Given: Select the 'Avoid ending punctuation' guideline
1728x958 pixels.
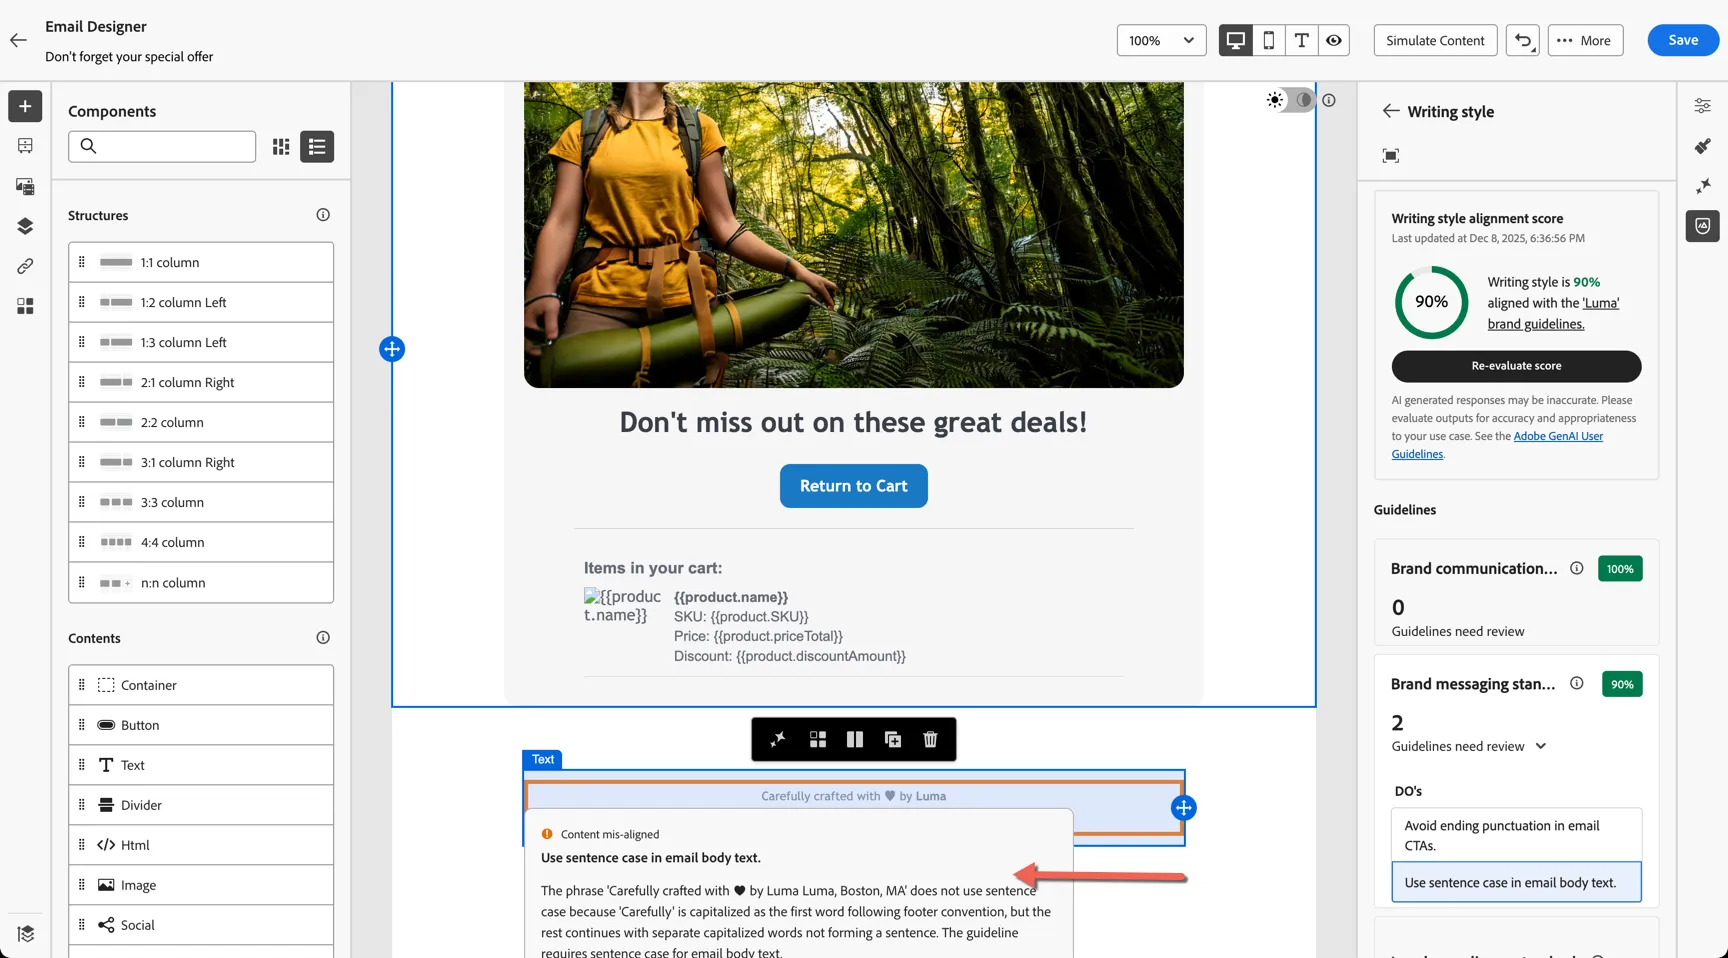Looking at the screenshot, I should (1516, 835).
